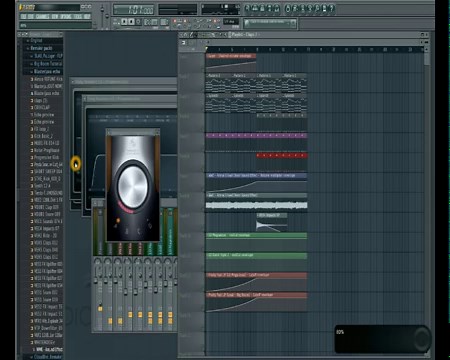Collapse the Remake packs folder
450x360 pixels.
pos(41,48)
